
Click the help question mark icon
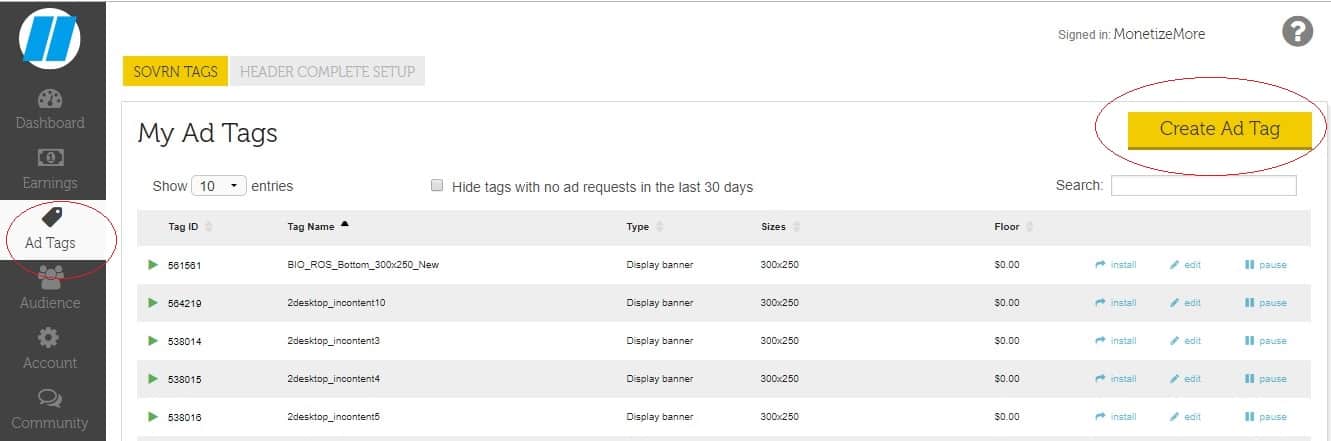coord(1297,32)
